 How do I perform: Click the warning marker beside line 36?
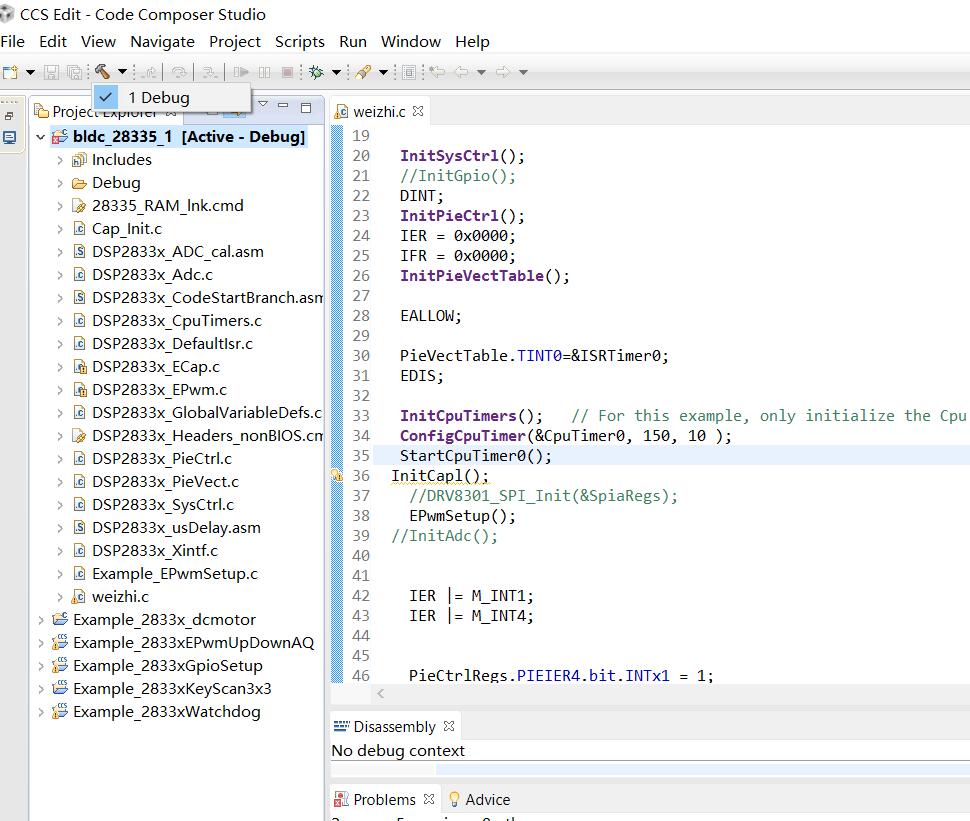click(338, 476)
